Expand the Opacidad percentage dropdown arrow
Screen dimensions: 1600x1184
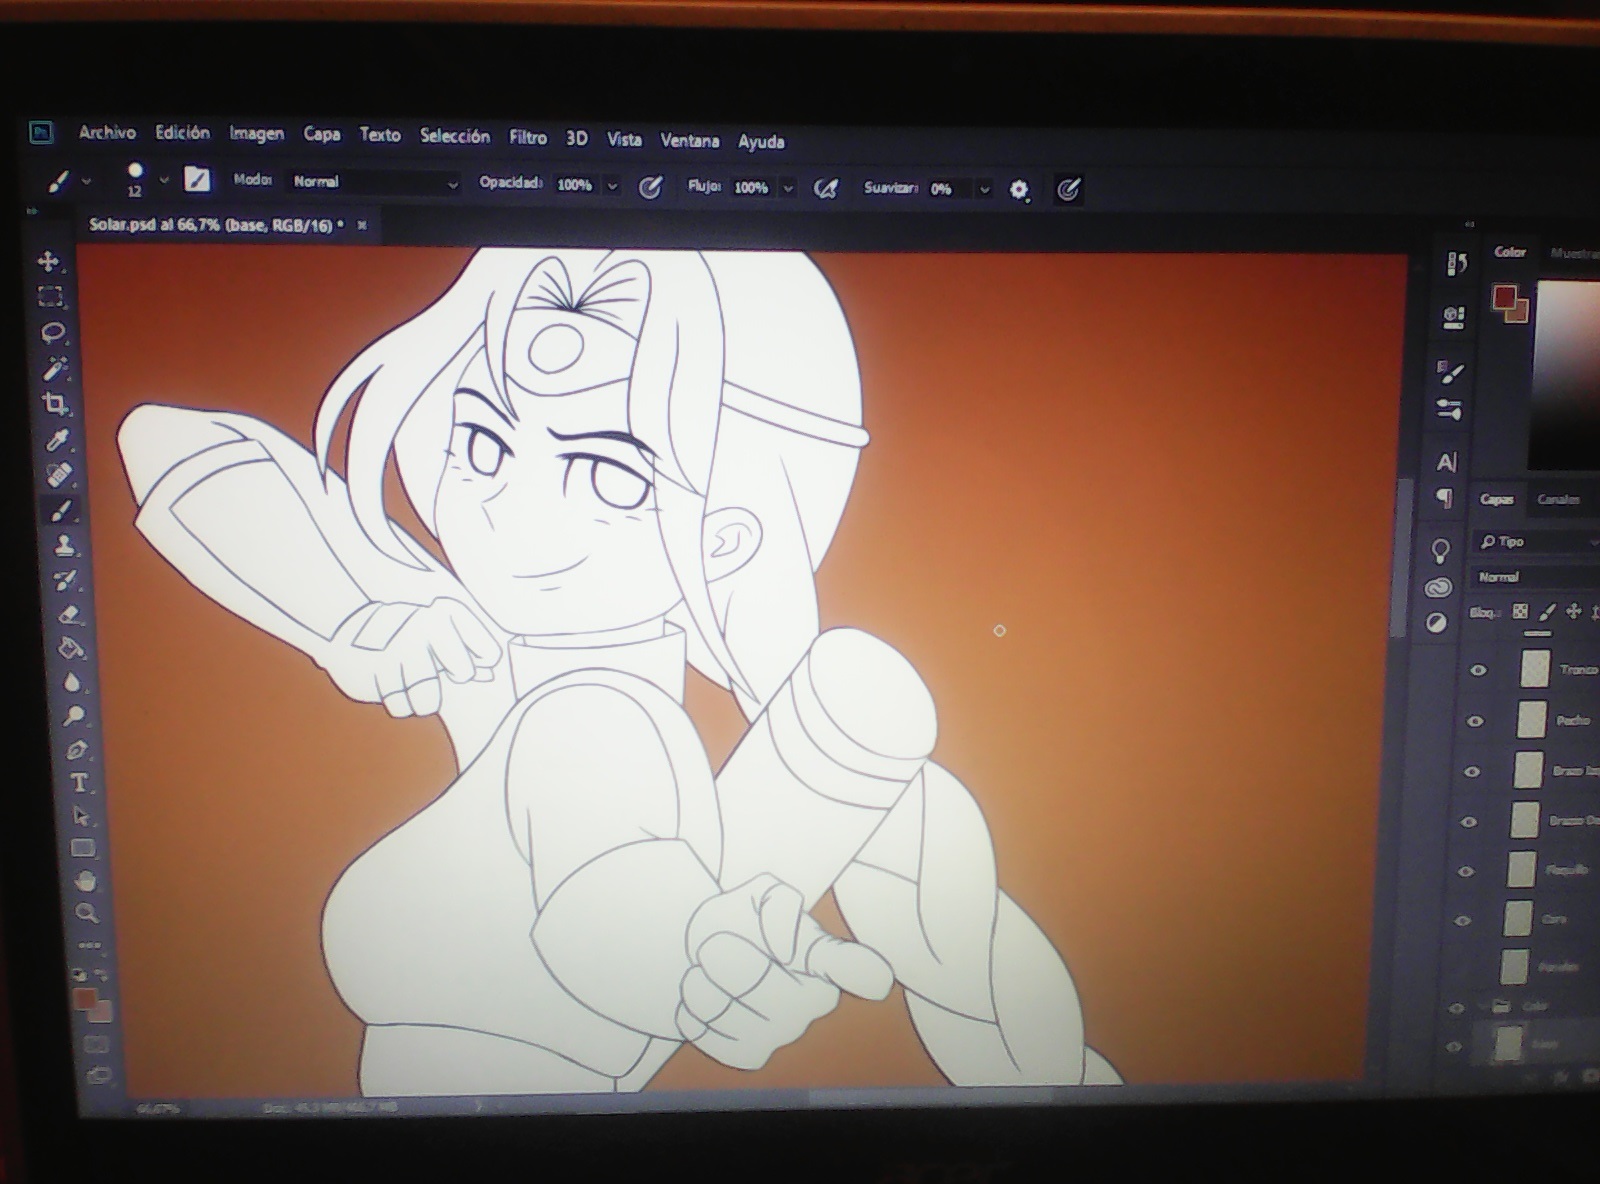coord(612,186)
